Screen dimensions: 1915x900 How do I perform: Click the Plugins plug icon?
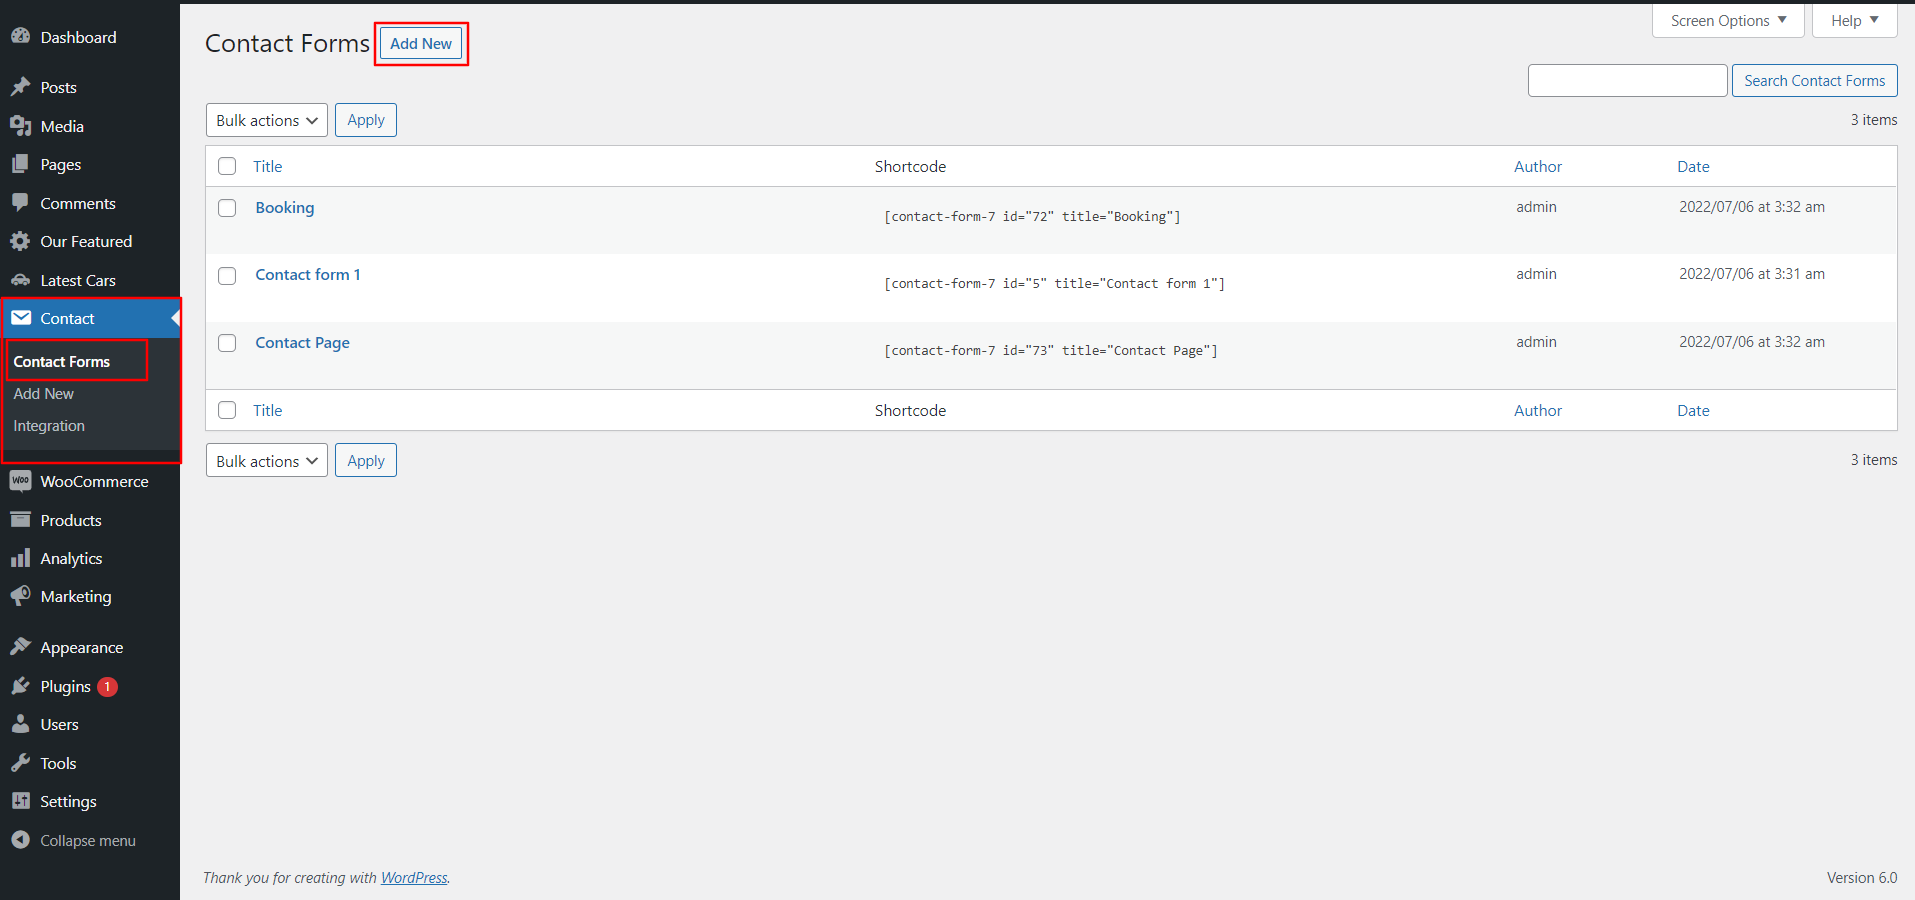[x=20, y=686]
